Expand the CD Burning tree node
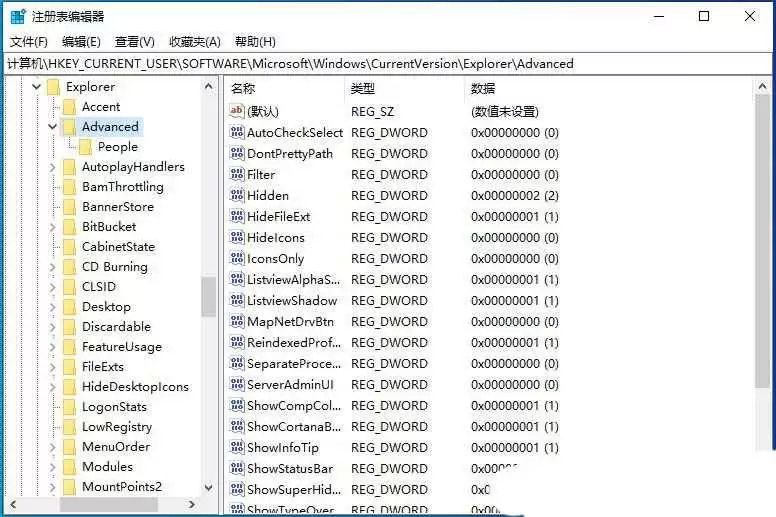This screenshot has height=517, width=776. coord(52,267)
